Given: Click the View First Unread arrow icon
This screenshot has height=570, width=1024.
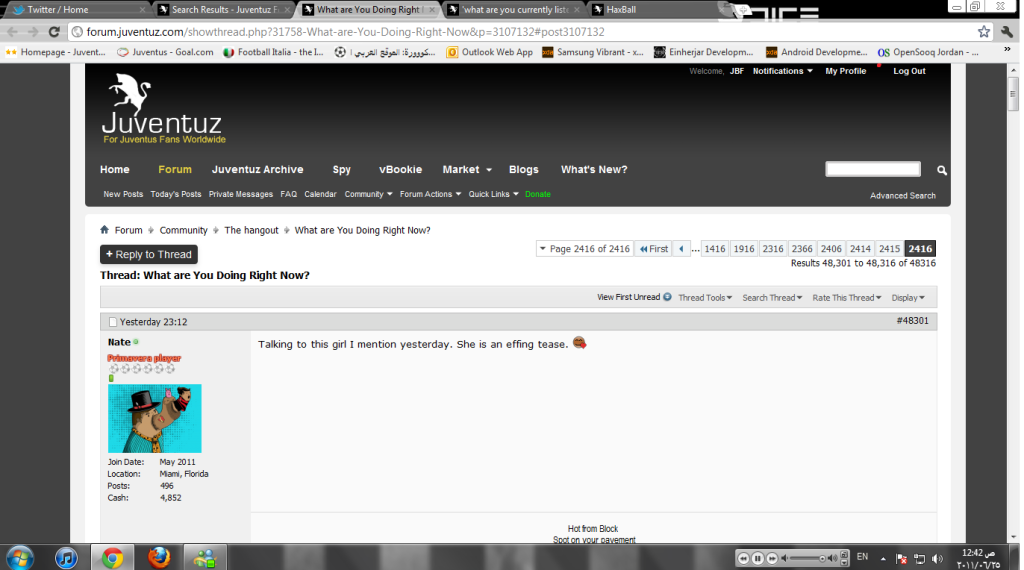Looking at the screenshot, I should [x=667, y=297].
